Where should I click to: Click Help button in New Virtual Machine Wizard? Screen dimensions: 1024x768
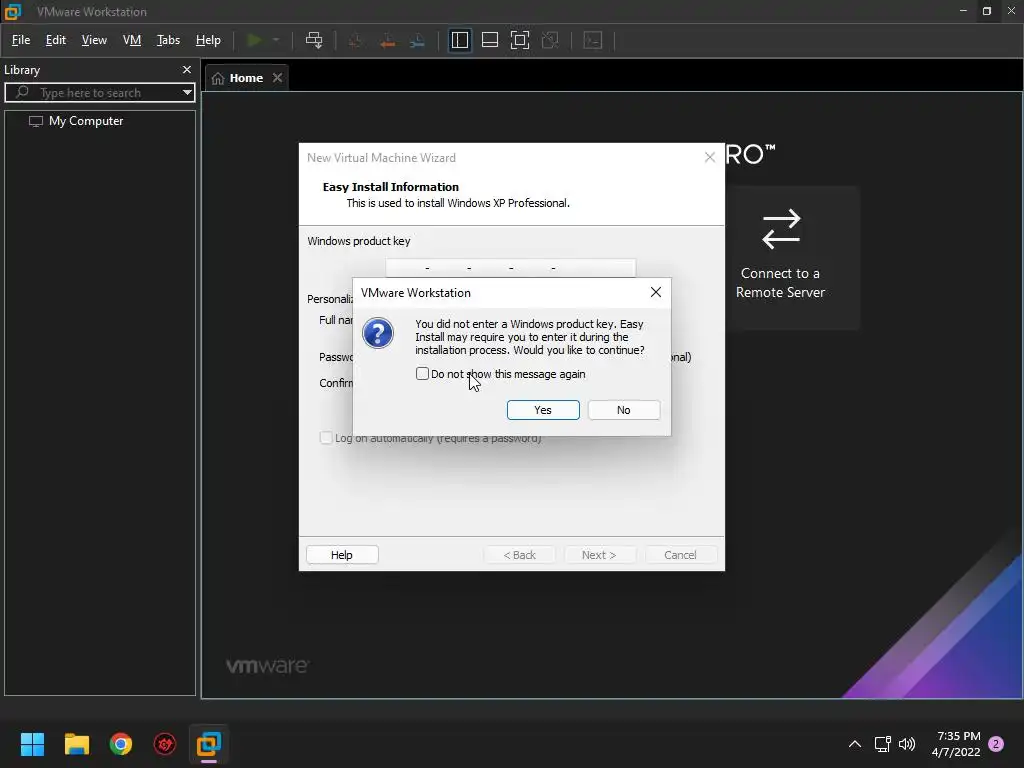pyautogui.click(x=342, y=554)
